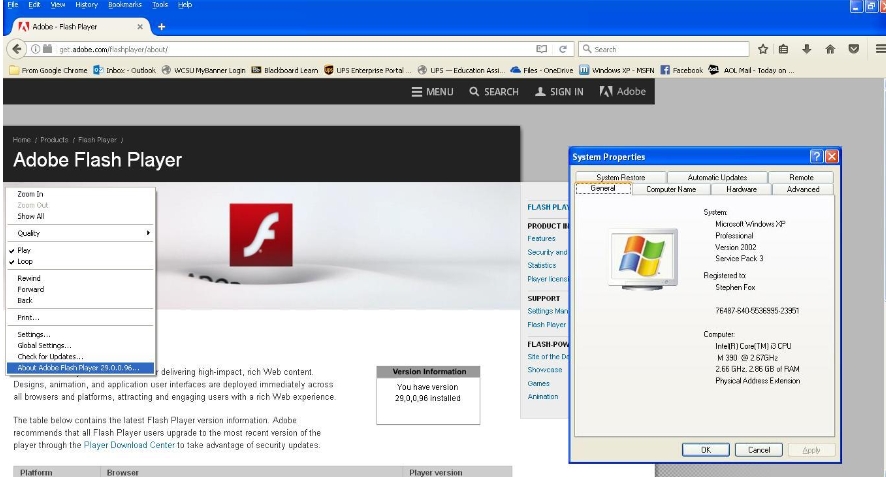Open Windows XP - MSFN bookmark
The height and width of the screenshot is (477, 886).
point(616,70)
